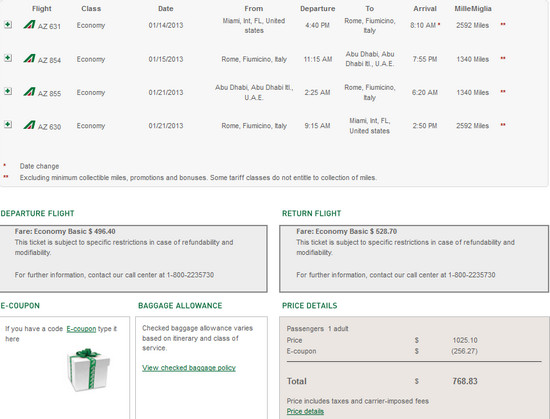
Task: Click the Alitalia logo beside AZ 855
Action: [29, 92]
